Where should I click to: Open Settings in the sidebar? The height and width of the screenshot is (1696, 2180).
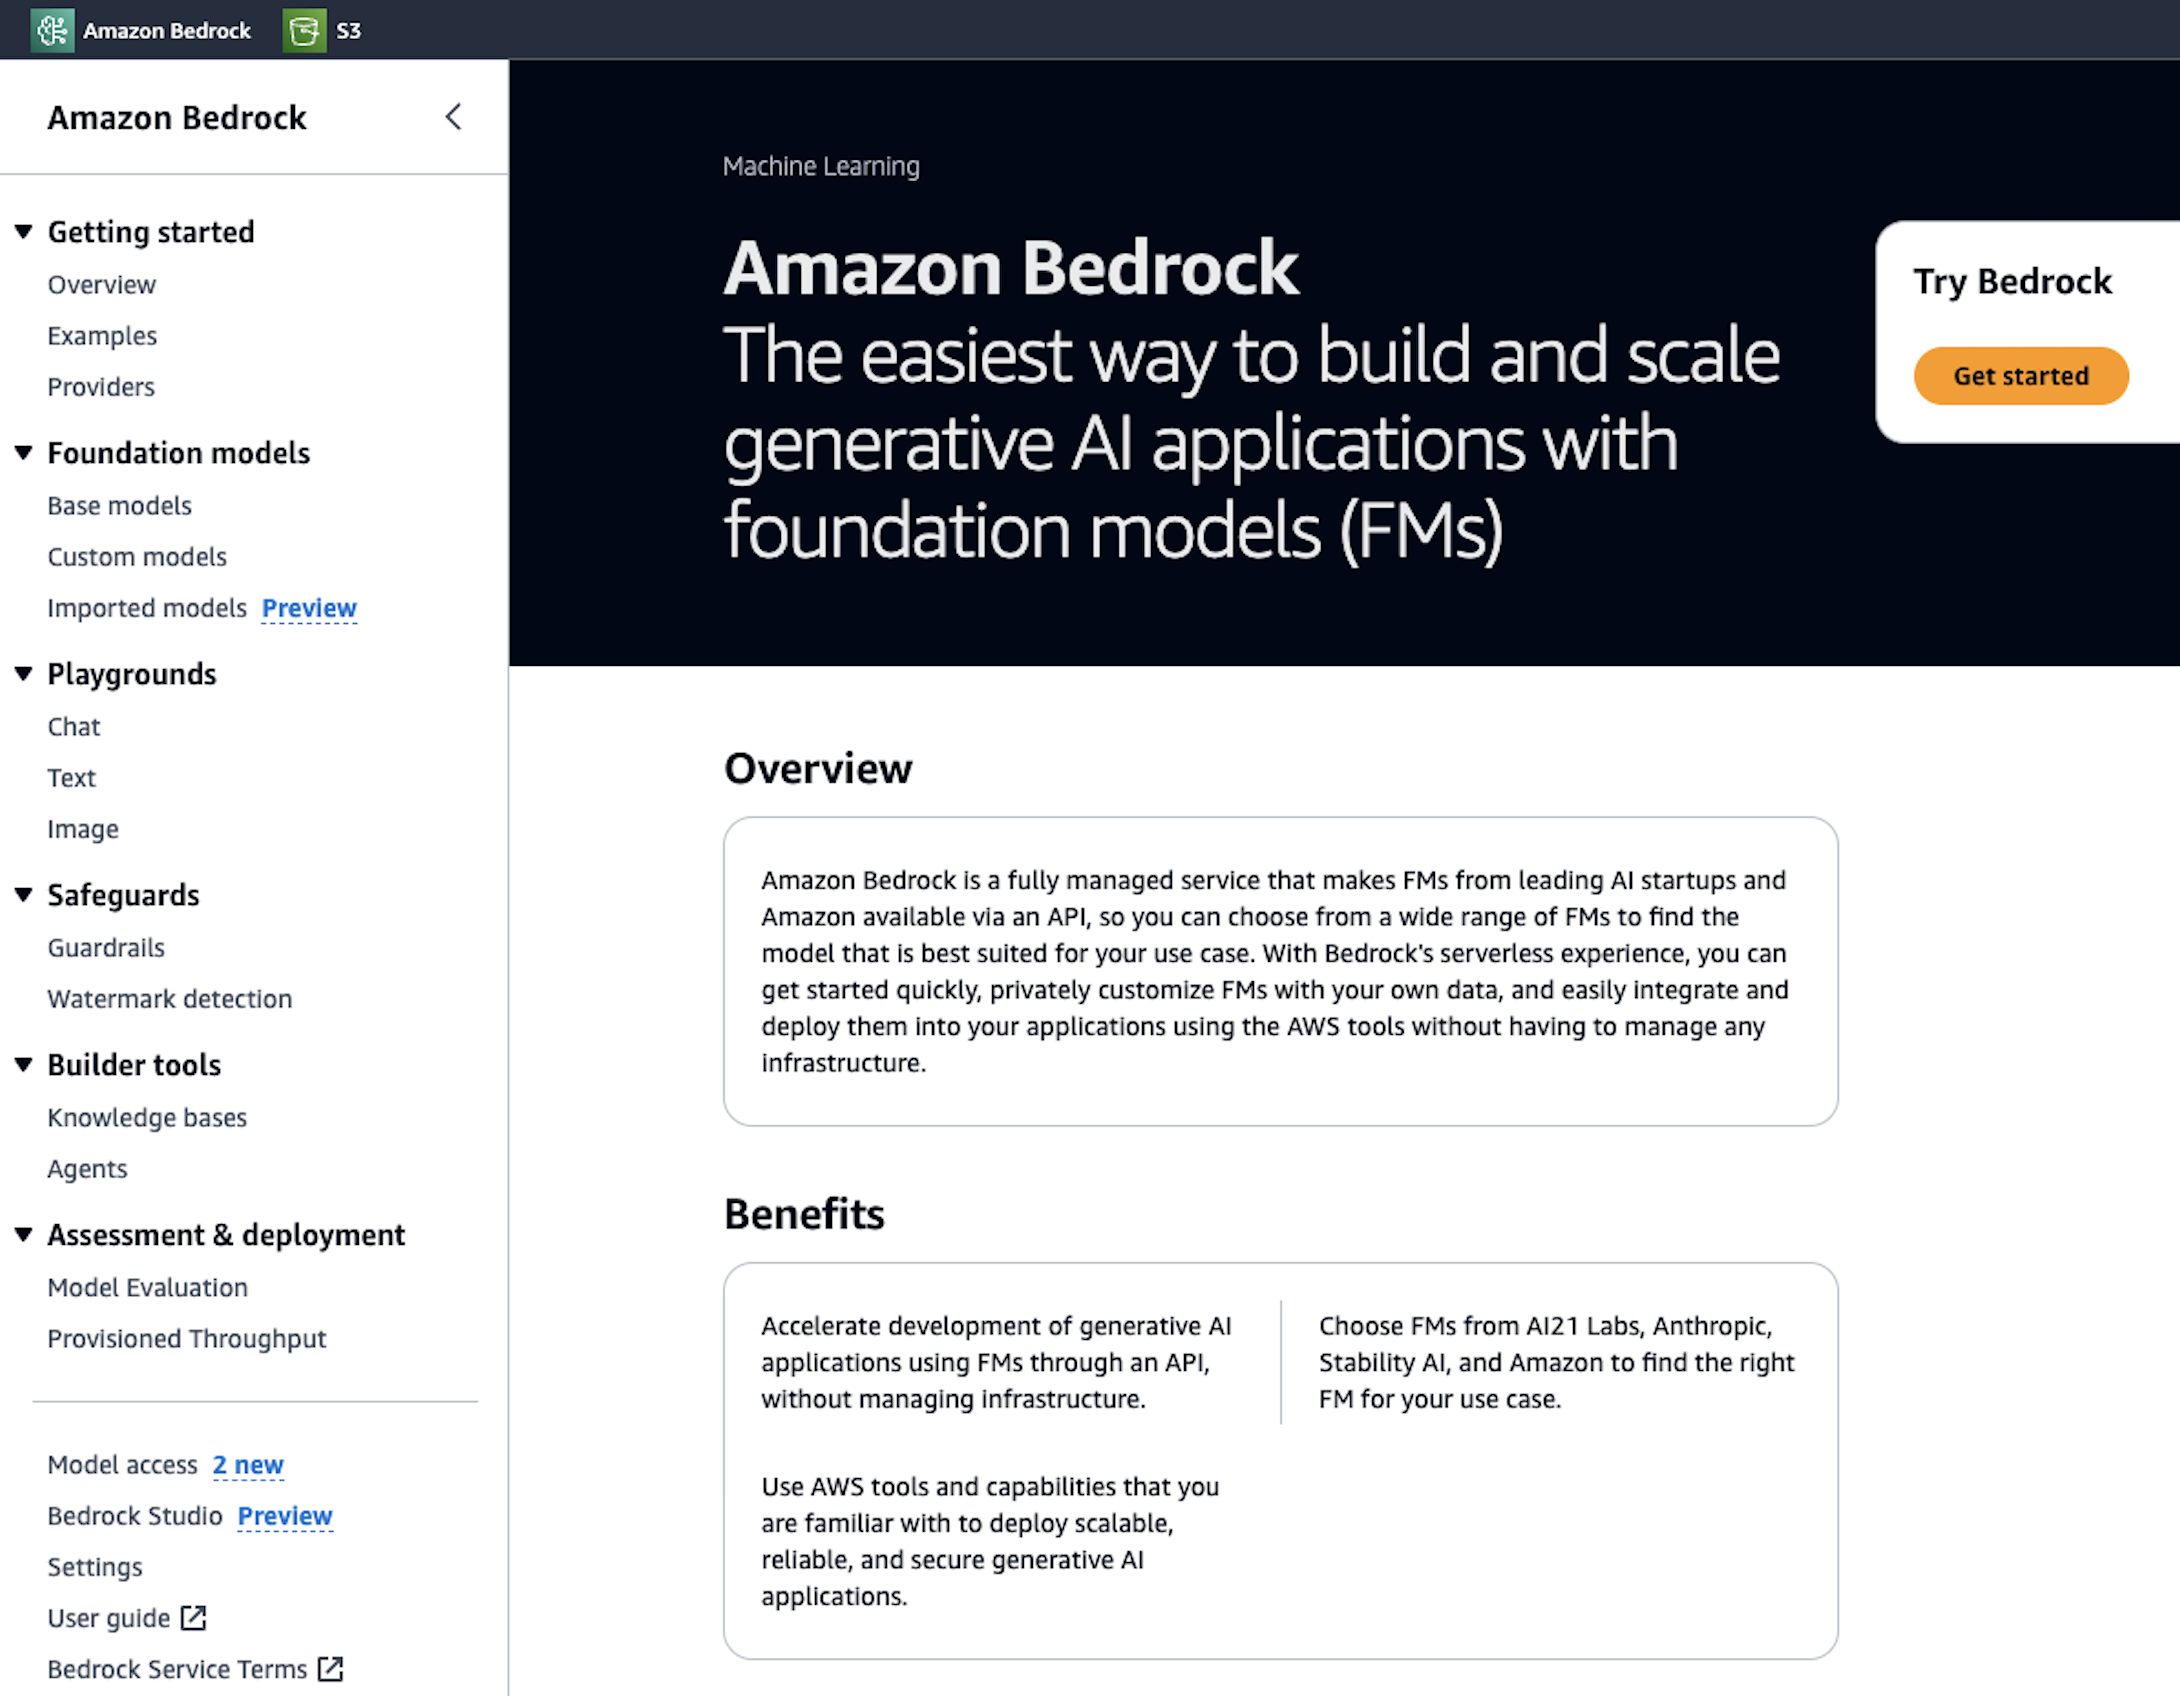(95, 1567)
